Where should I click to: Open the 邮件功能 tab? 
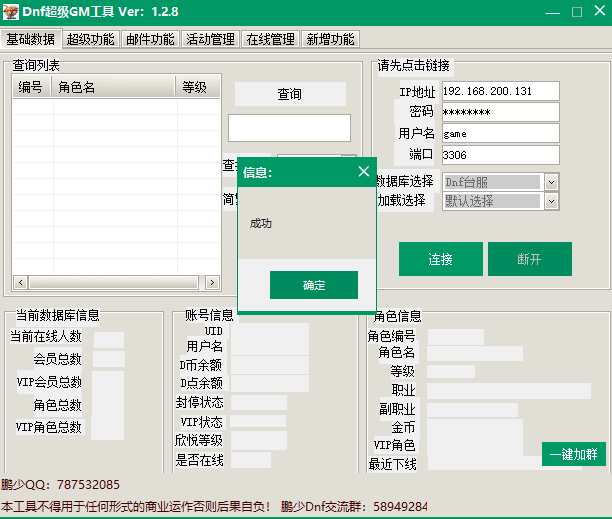[x=151, y=40]
